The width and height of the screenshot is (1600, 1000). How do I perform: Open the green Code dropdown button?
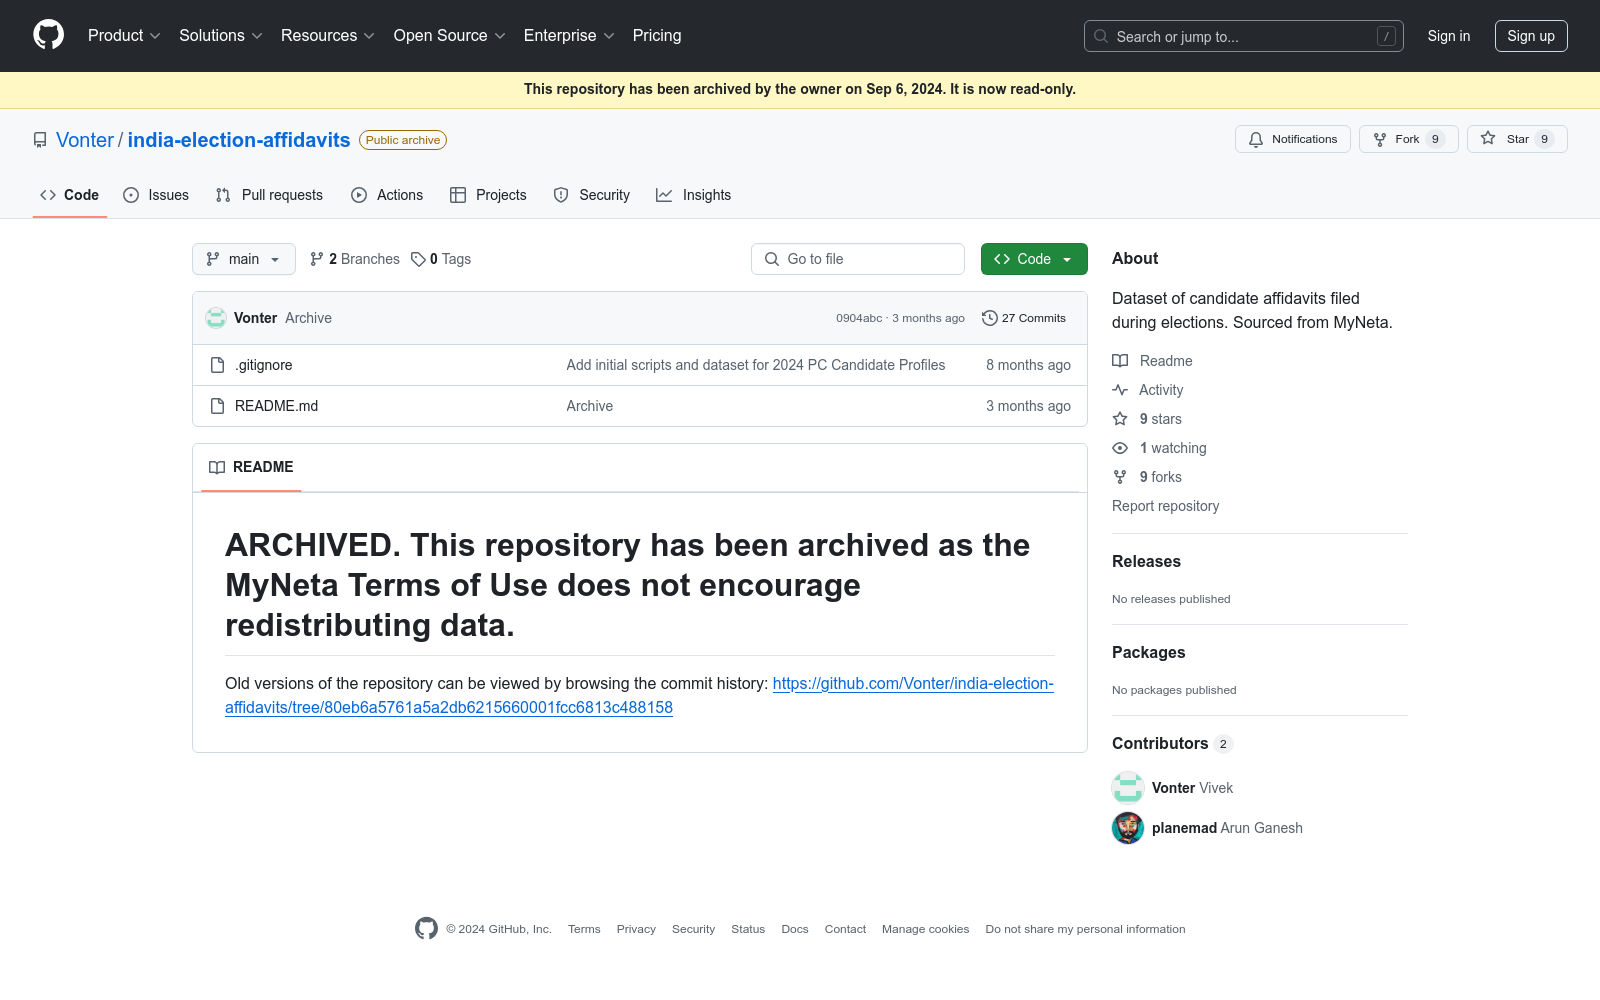[1034, 259]
